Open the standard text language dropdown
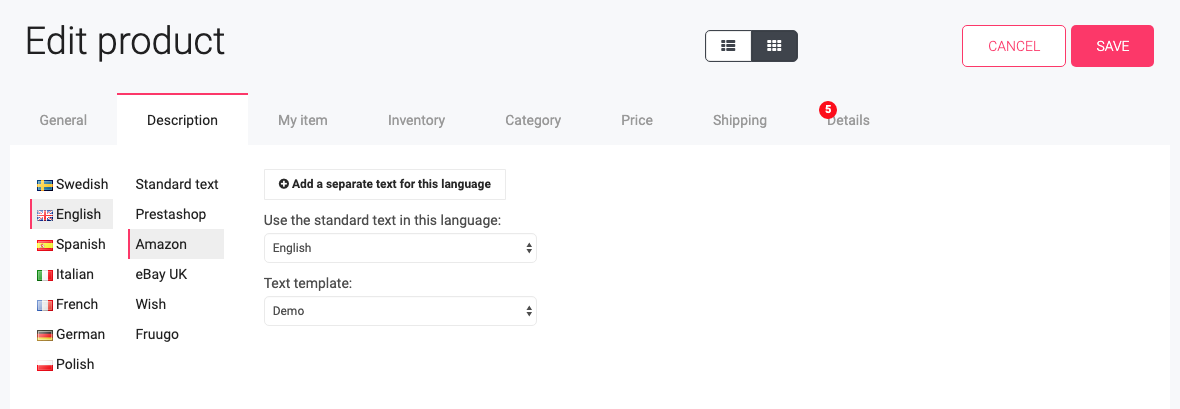 pos(400,248)
